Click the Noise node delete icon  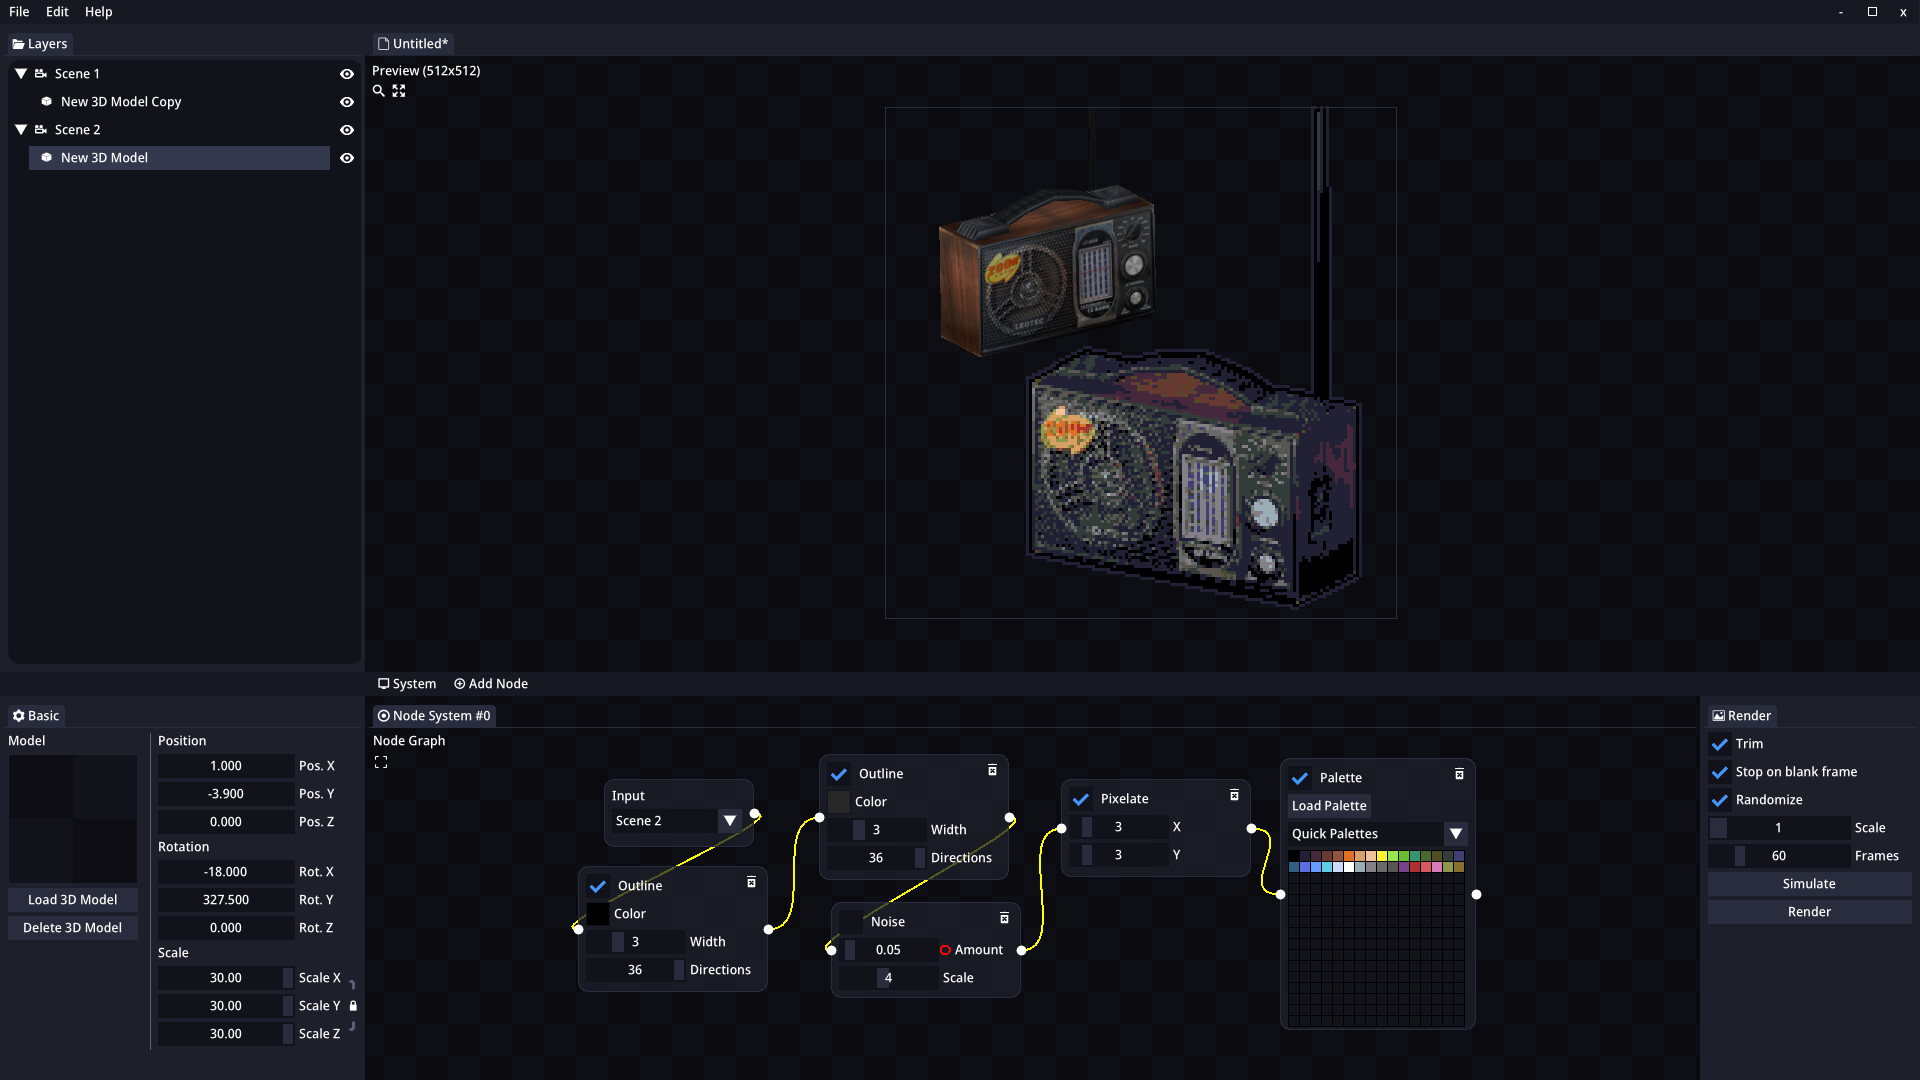(x=1004, y=919)
